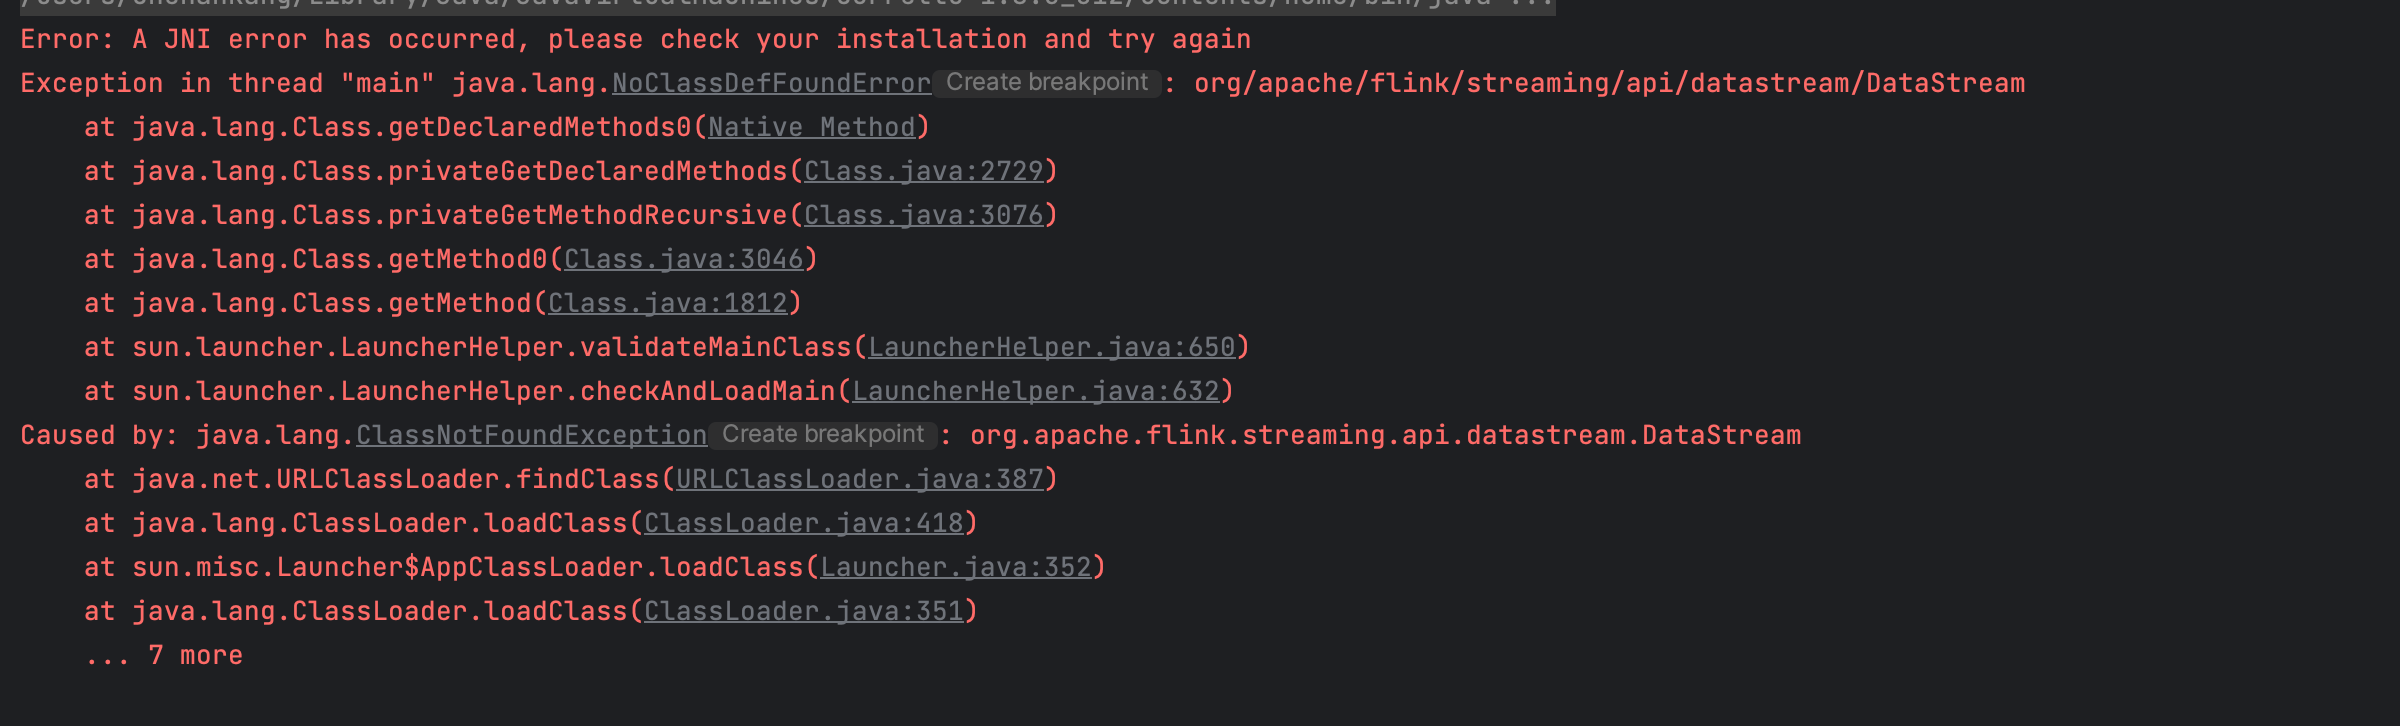The width and height of the screenshot is (2400, 726).
Task: Click the JNI error message line
Action: pyautogui.click(x=635, y=40)
